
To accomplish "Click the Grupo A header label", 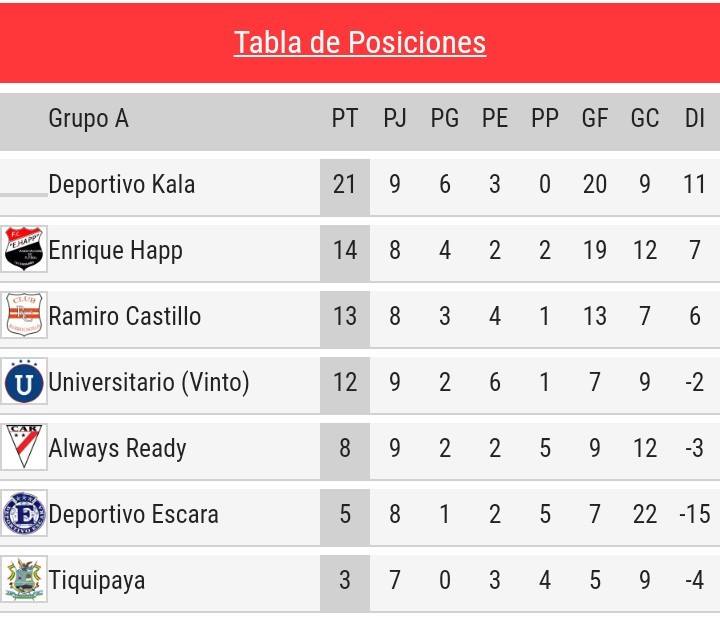I will [89, 119].
